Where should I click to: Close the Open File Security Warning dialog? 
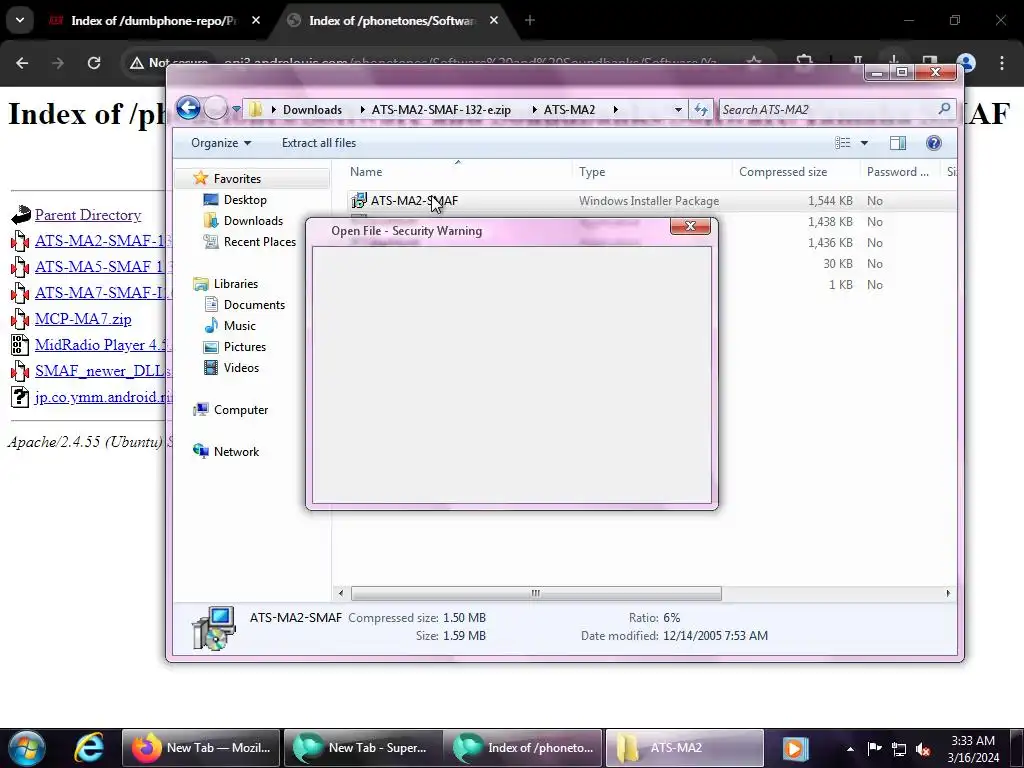(690, 226)
